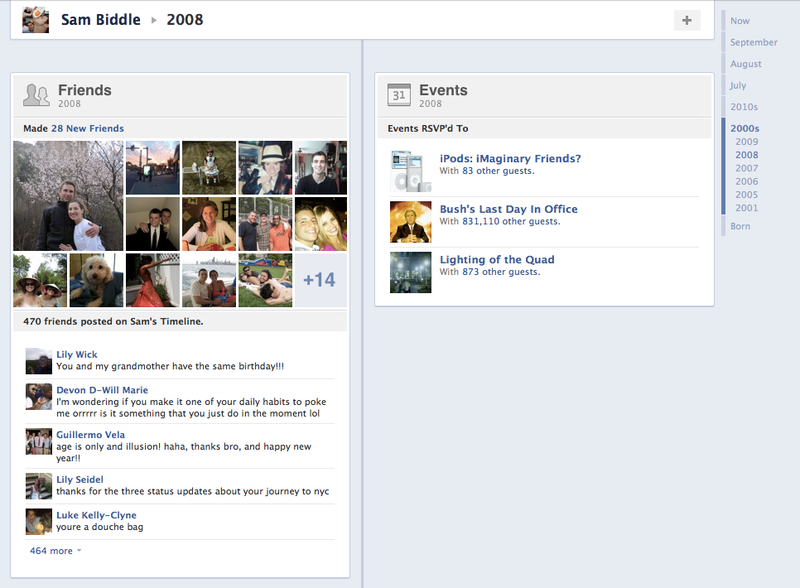Jump to 2007 in the timeline
The height and width of the screenshot is (588, 800).
coord(746,168)
